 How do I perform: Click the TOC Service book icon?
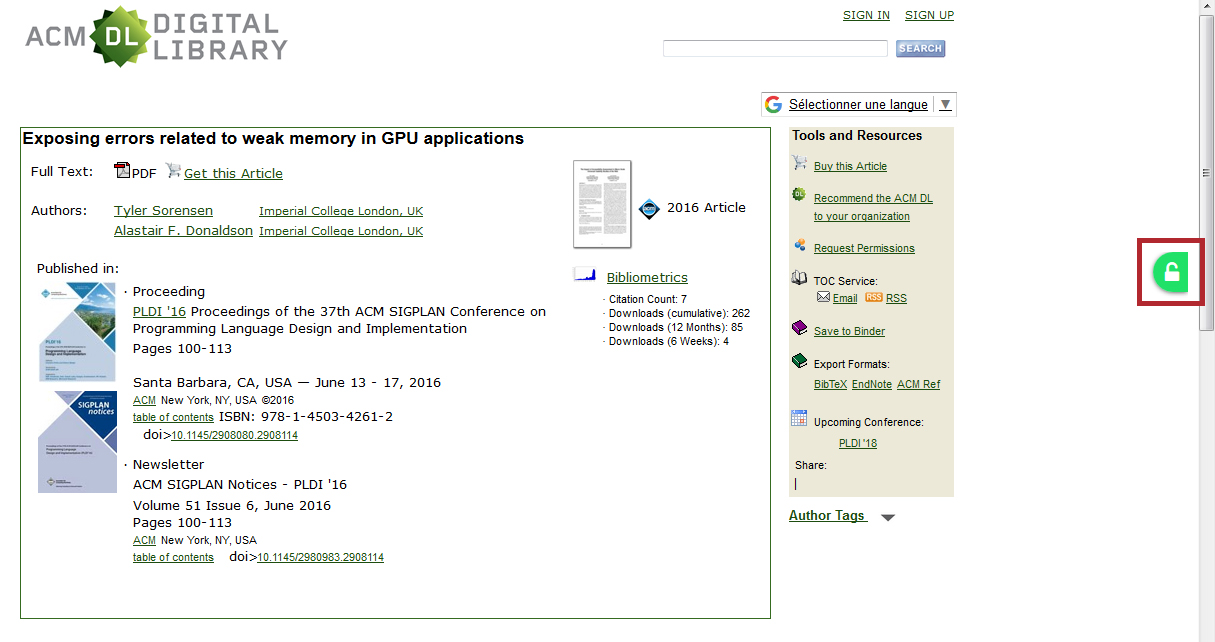tap(799, 278)
